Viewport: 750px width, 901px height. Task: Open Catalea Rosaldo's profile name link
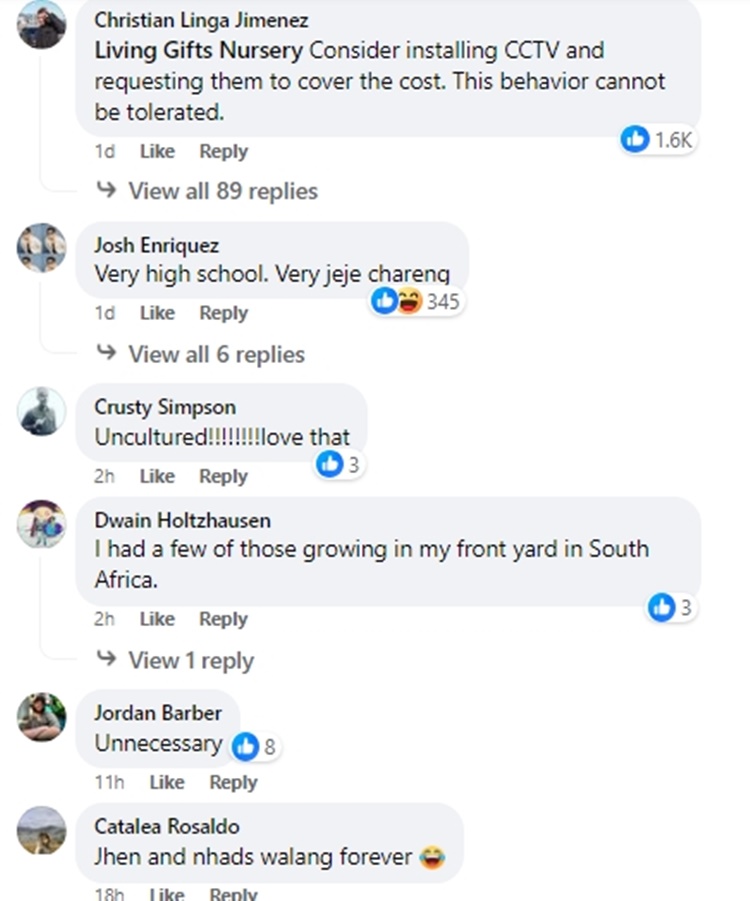pos(167,827)
